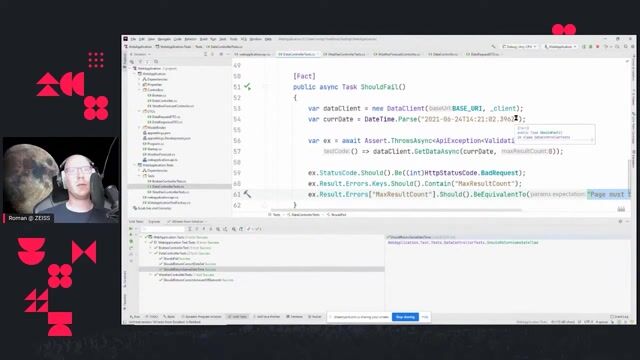Click the red stop icon in top toolbar

[x=597, y=47]
